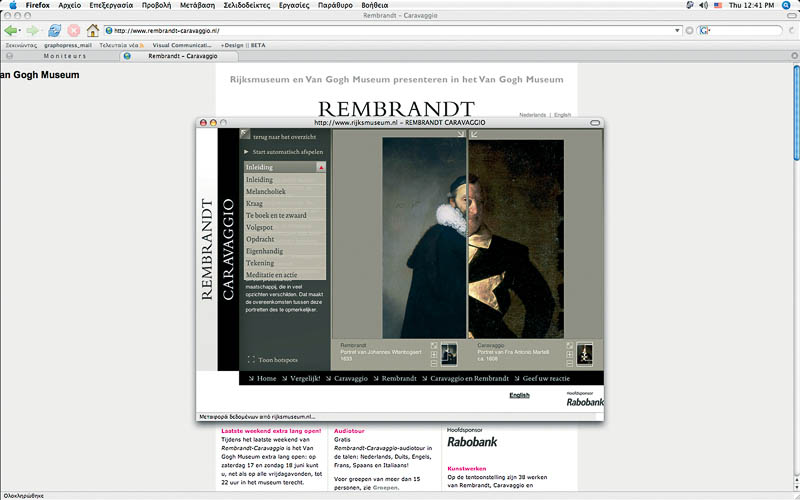Click the US flag input source icon

pyautogui.click(x=718, y=5)
